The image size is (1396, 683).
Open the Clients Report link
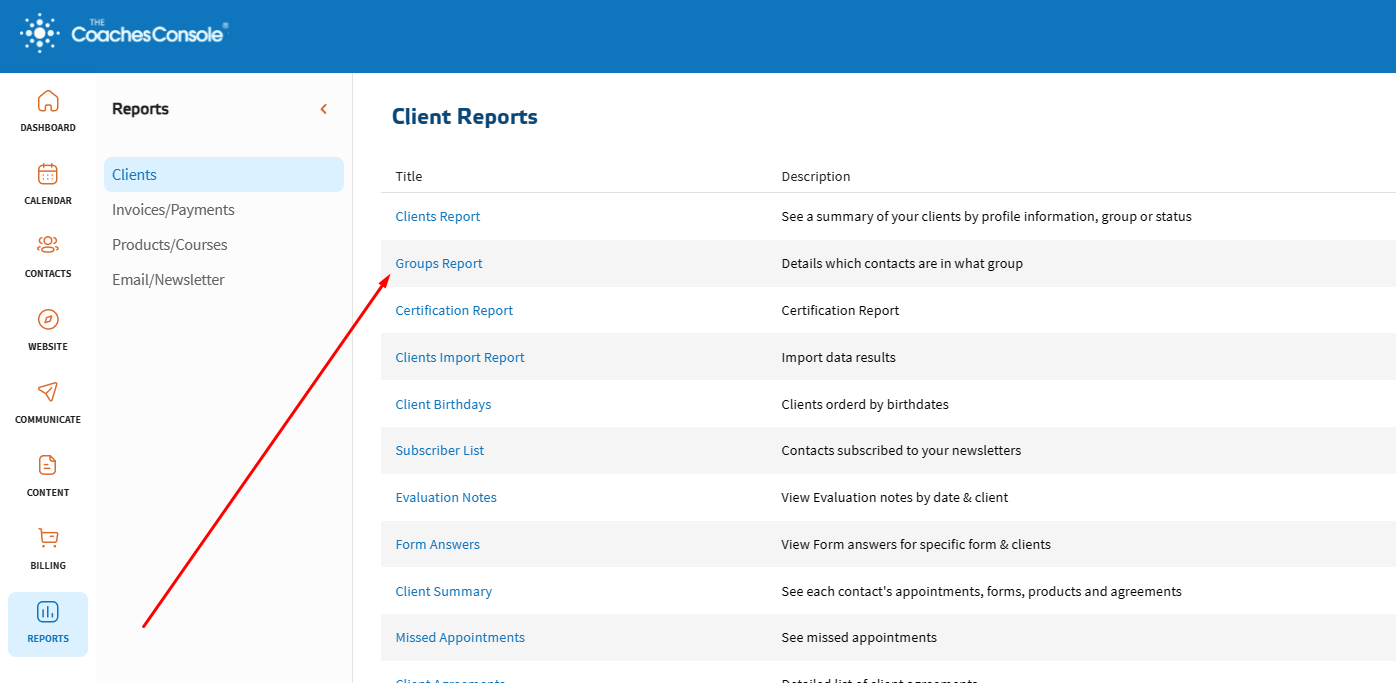click(438, 217)
